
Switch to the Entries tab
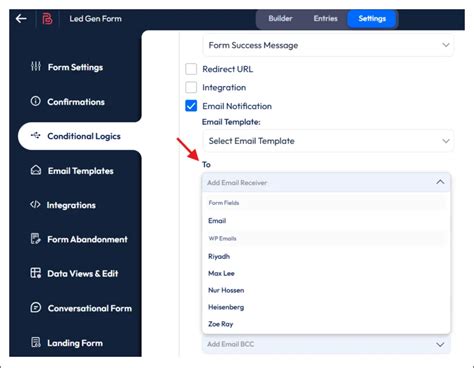(x=325, y=19)
